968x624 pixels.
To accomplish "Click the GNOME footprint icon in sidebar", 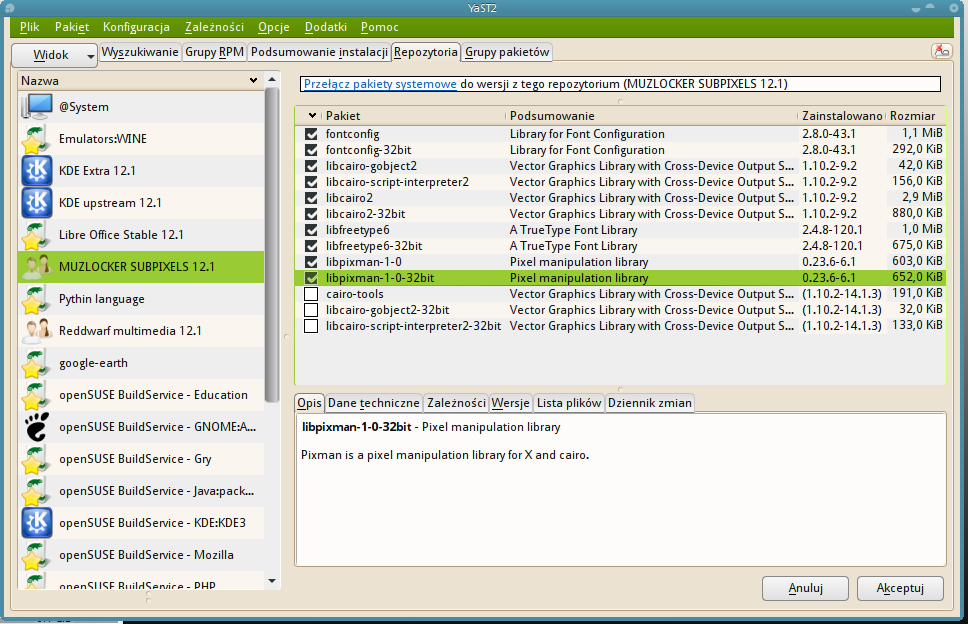I will click(x=36, y=427).
